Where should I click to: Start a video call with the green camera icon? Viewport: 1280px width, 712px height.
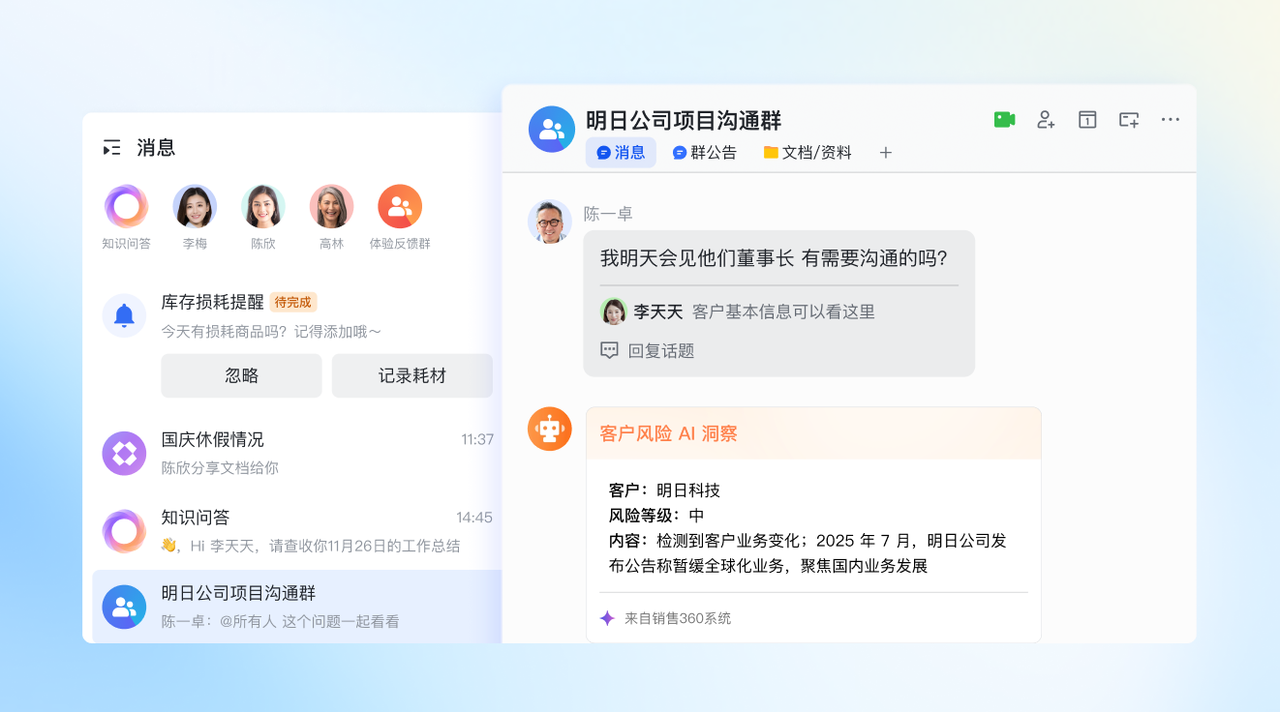coord(1004,120)
